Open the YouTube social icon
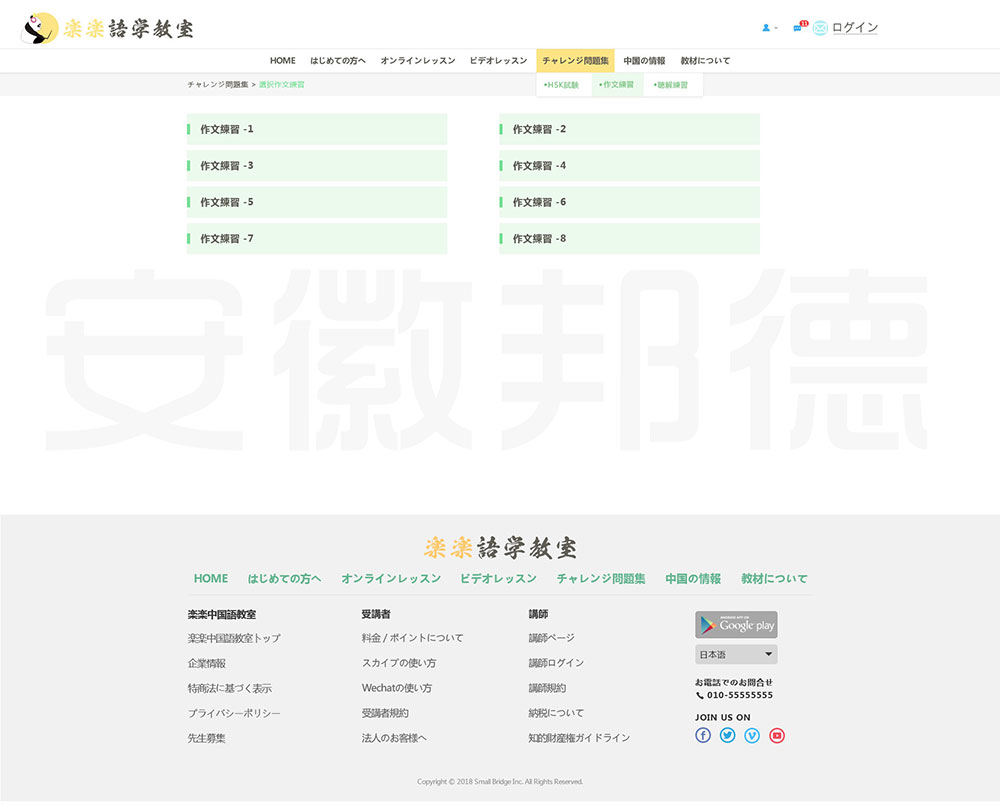This screenshot has width=1000, height=807. tap(777, 735)
